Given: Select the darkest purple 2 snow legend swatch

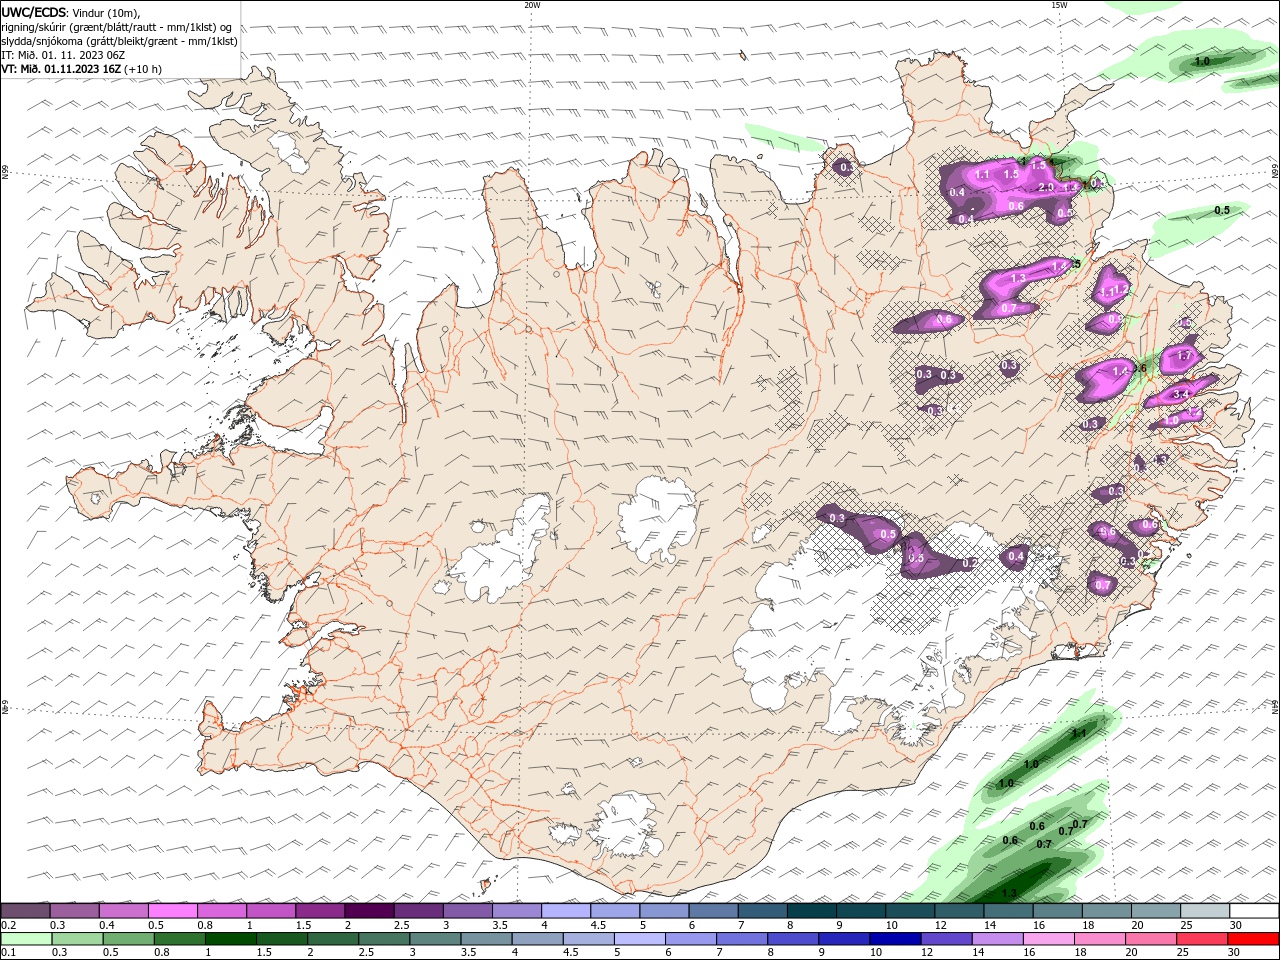Looking at the screenshot, I should [369, 911].
